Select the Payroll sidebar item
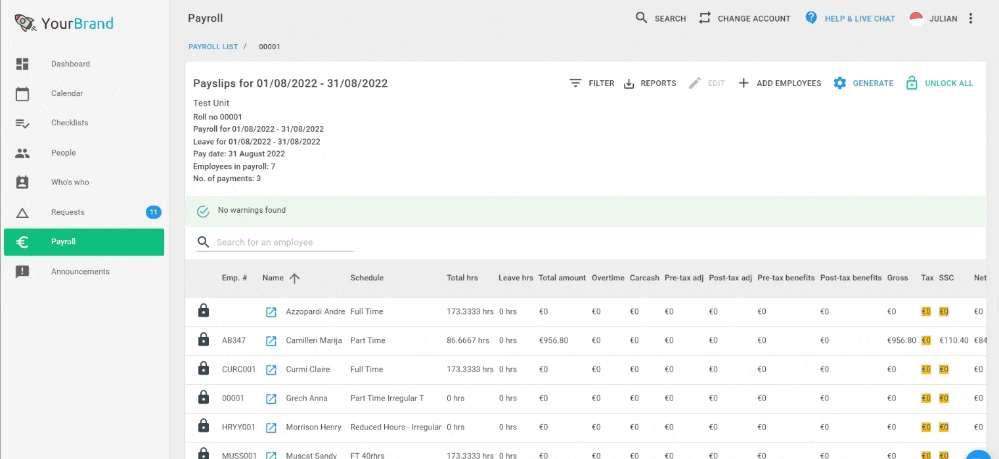This screenshot has height=459, width=999. coord(83,242)
